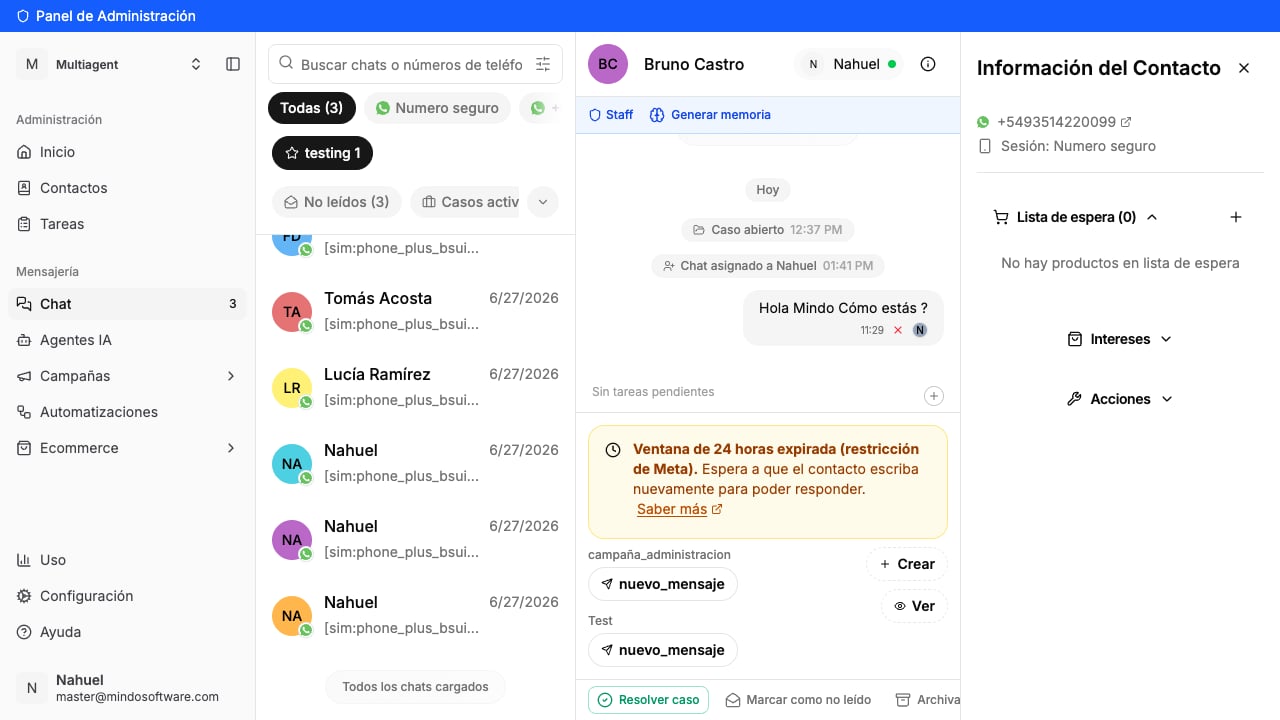Select nuevo_mensaje template under campaña_administracion
Screen dimensions: 1280x720
click(663, 584)
